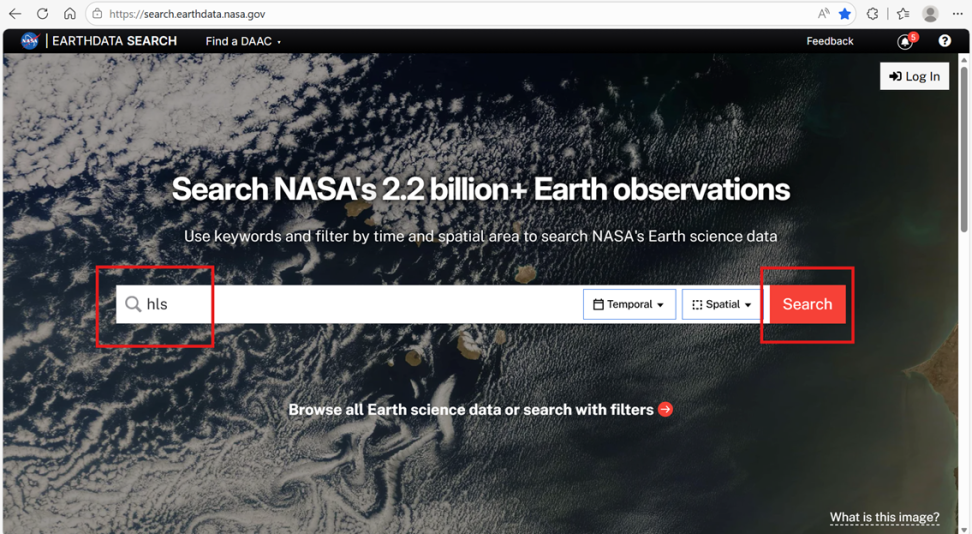Open the Temporal filter dropdown

click(629, 304)
